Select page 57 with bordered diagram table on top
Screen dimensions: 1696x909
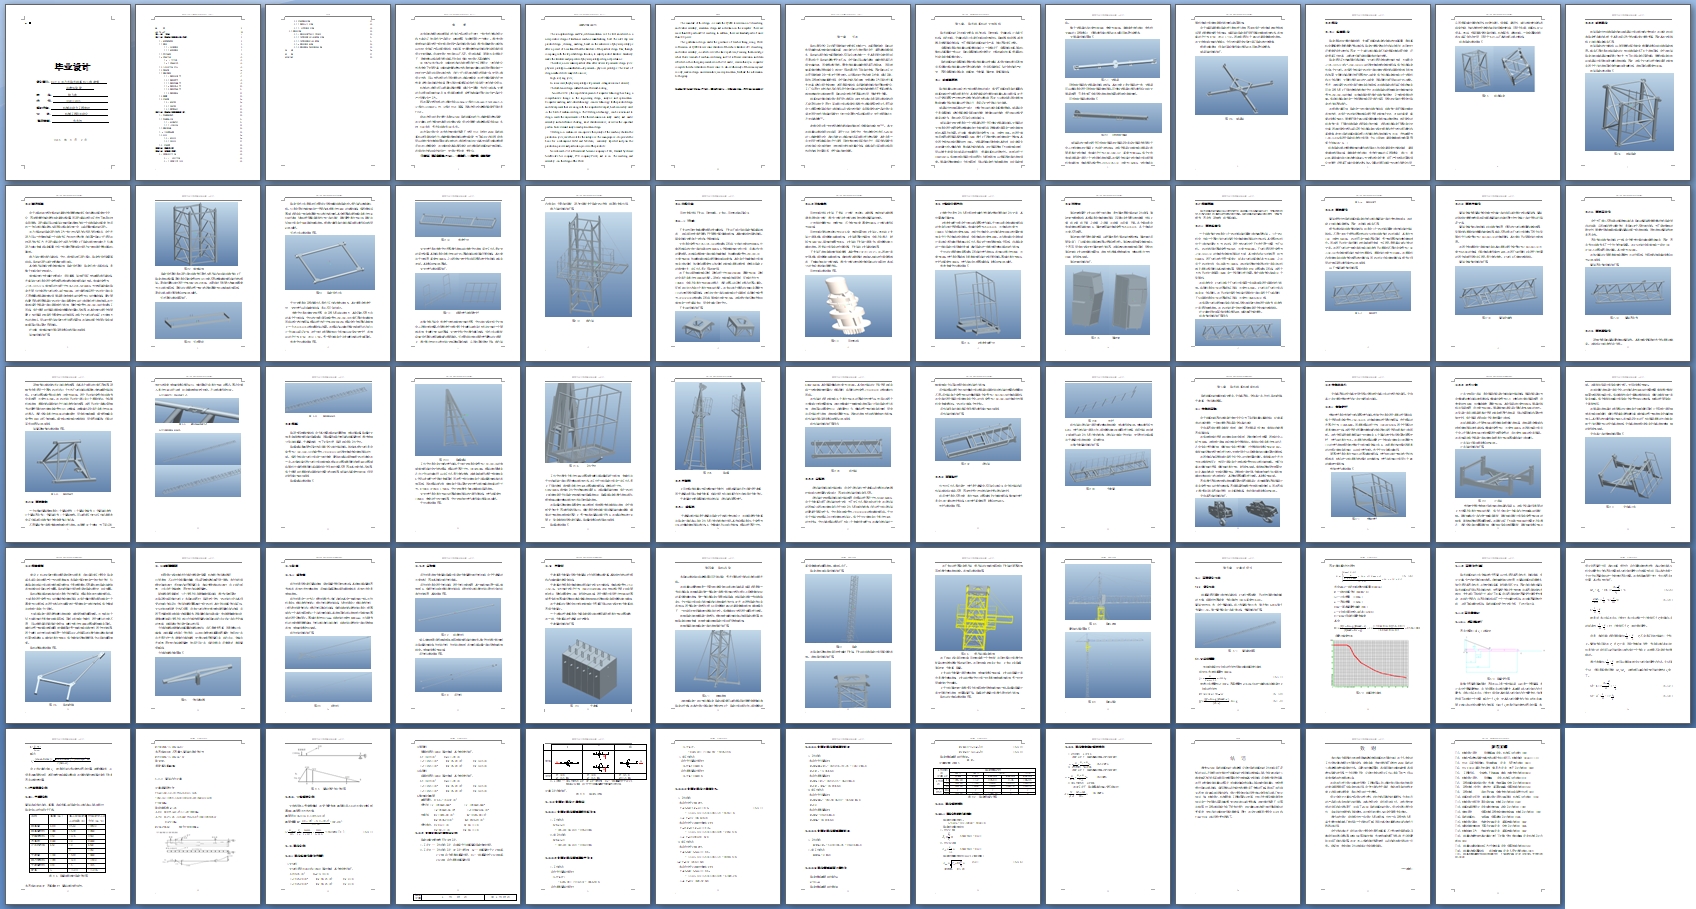[x=588, y=816]
